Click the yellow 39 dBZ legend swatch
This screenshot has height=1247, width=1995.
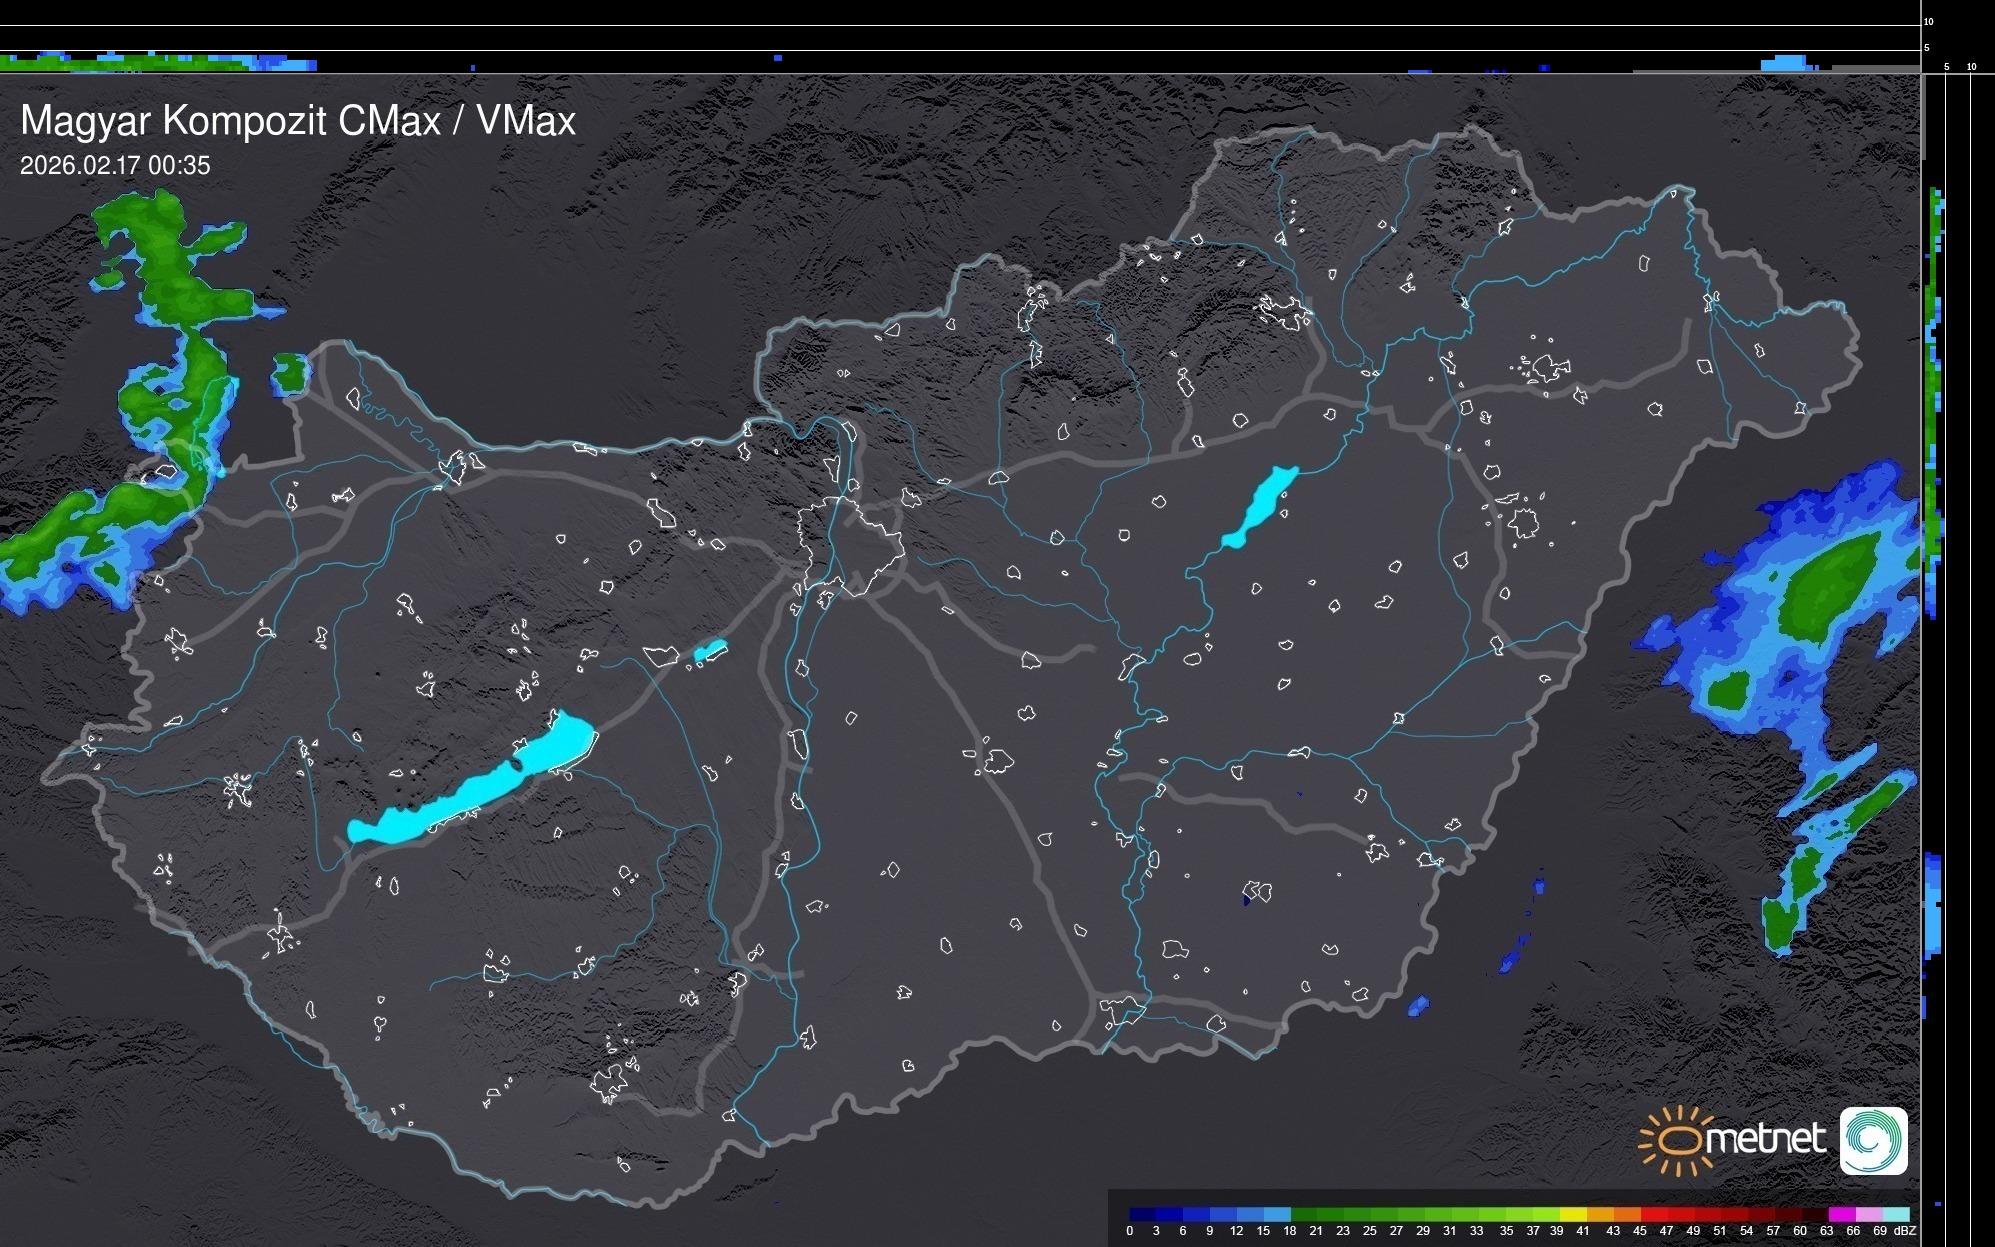pyautogui.click(x=1573, y=1214)
